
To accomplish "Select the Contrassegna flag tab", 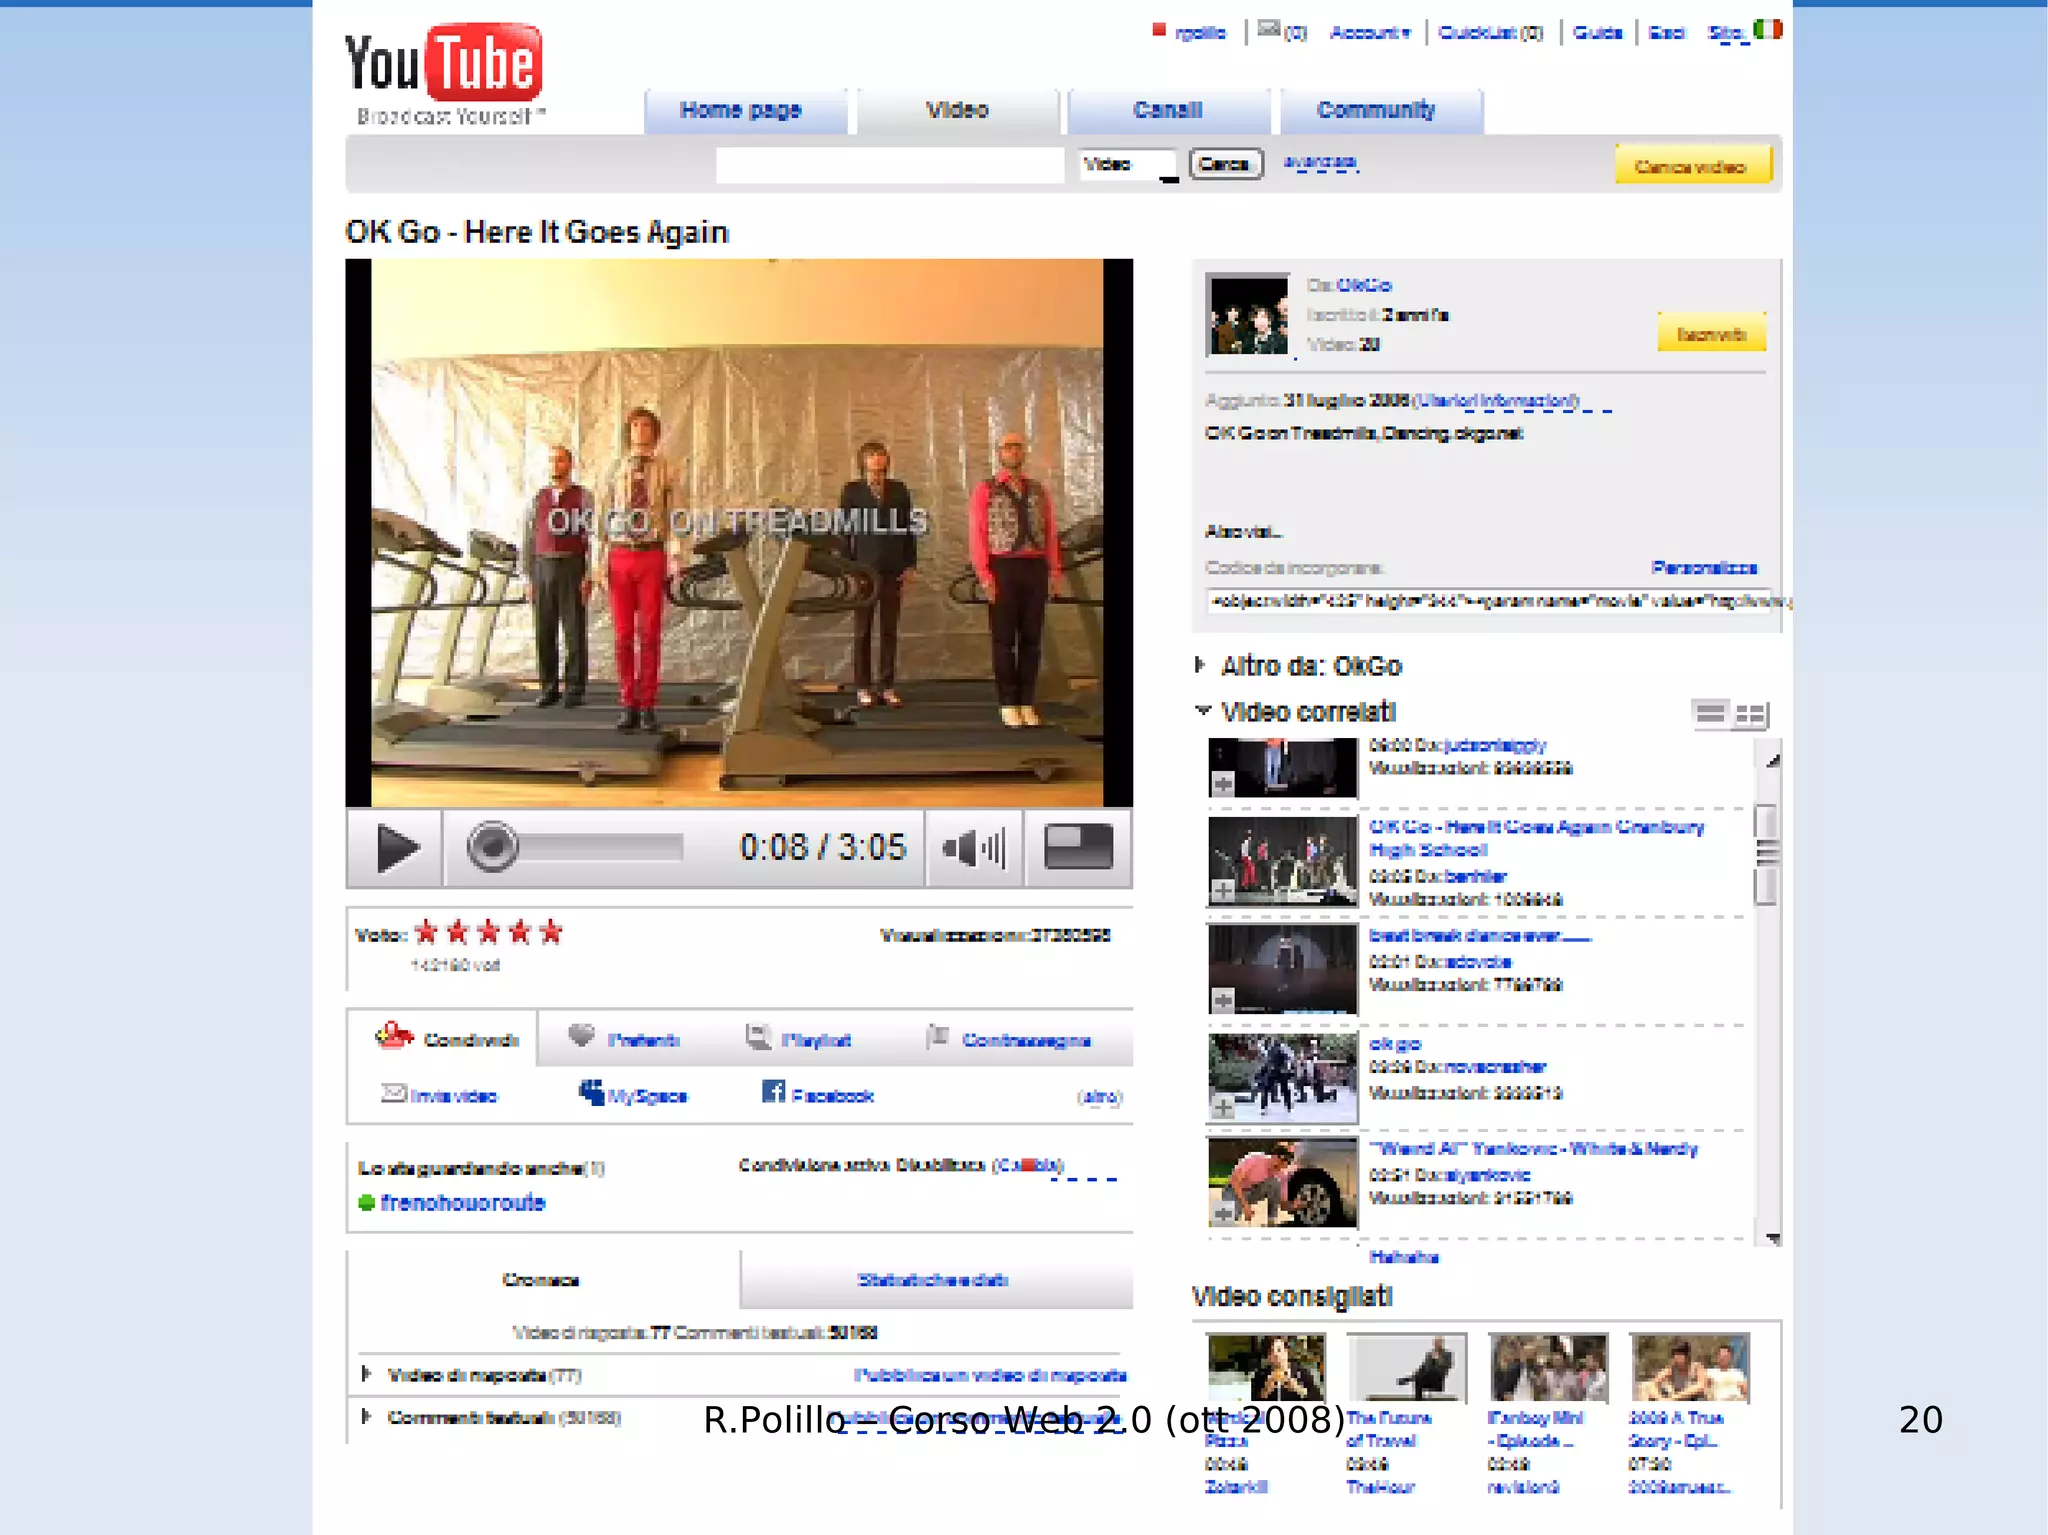I will (1008, 1039).
